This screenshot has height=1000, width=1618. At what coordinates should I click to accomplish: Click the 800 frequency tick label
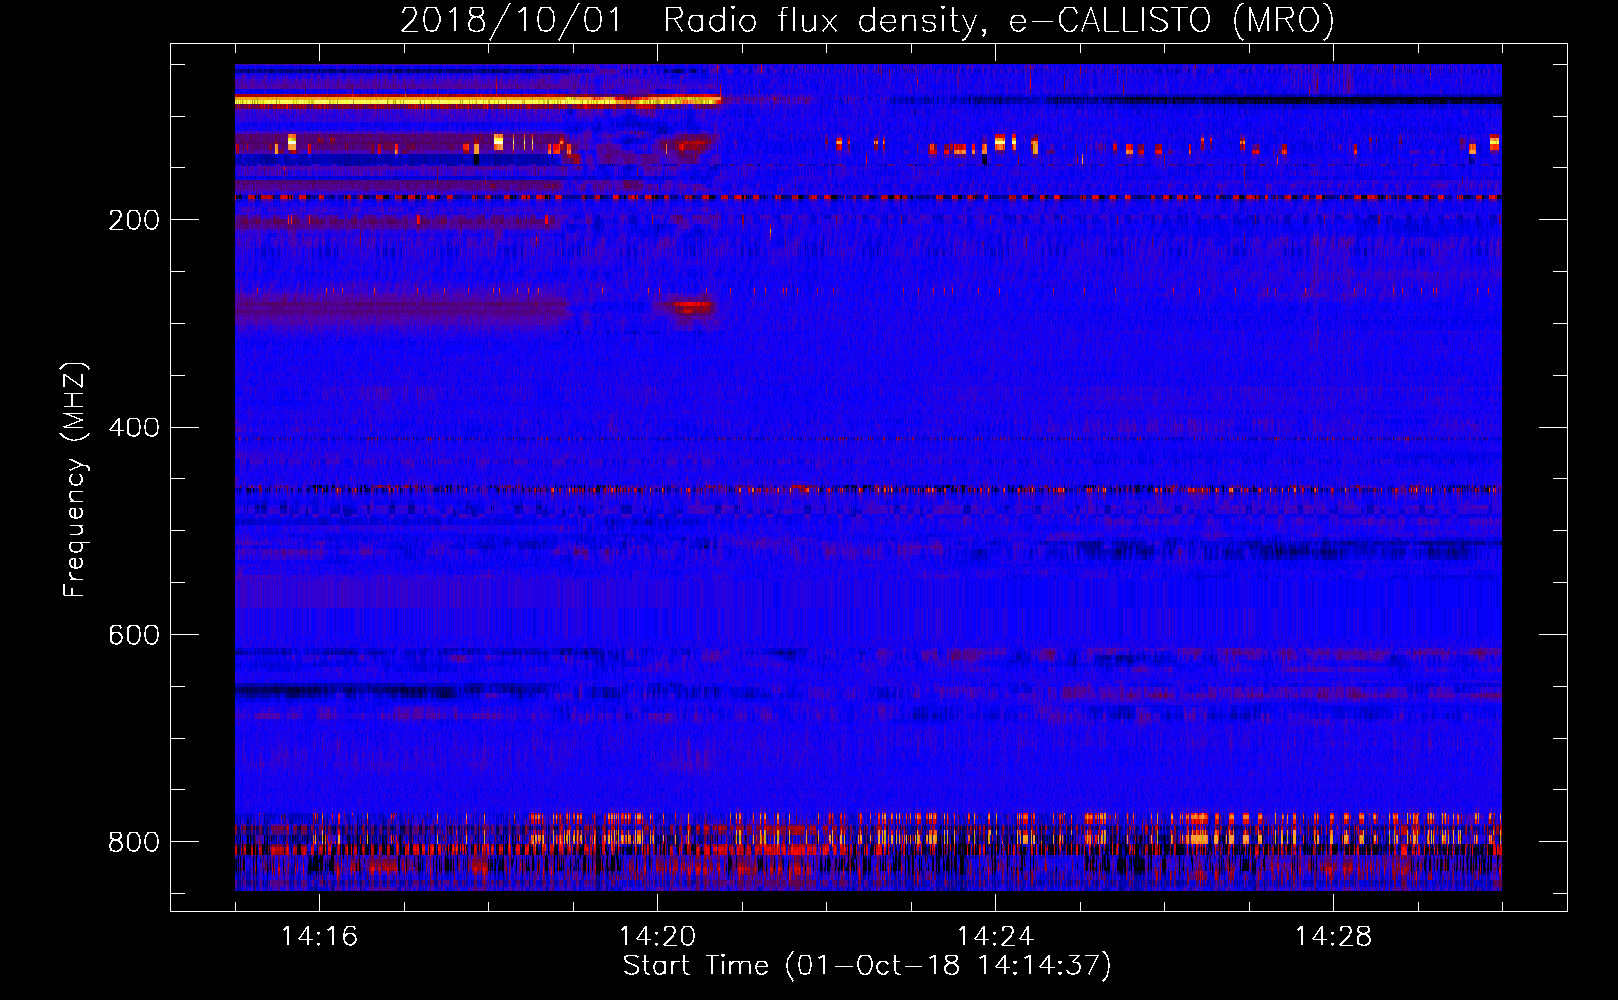click(133, 842)
